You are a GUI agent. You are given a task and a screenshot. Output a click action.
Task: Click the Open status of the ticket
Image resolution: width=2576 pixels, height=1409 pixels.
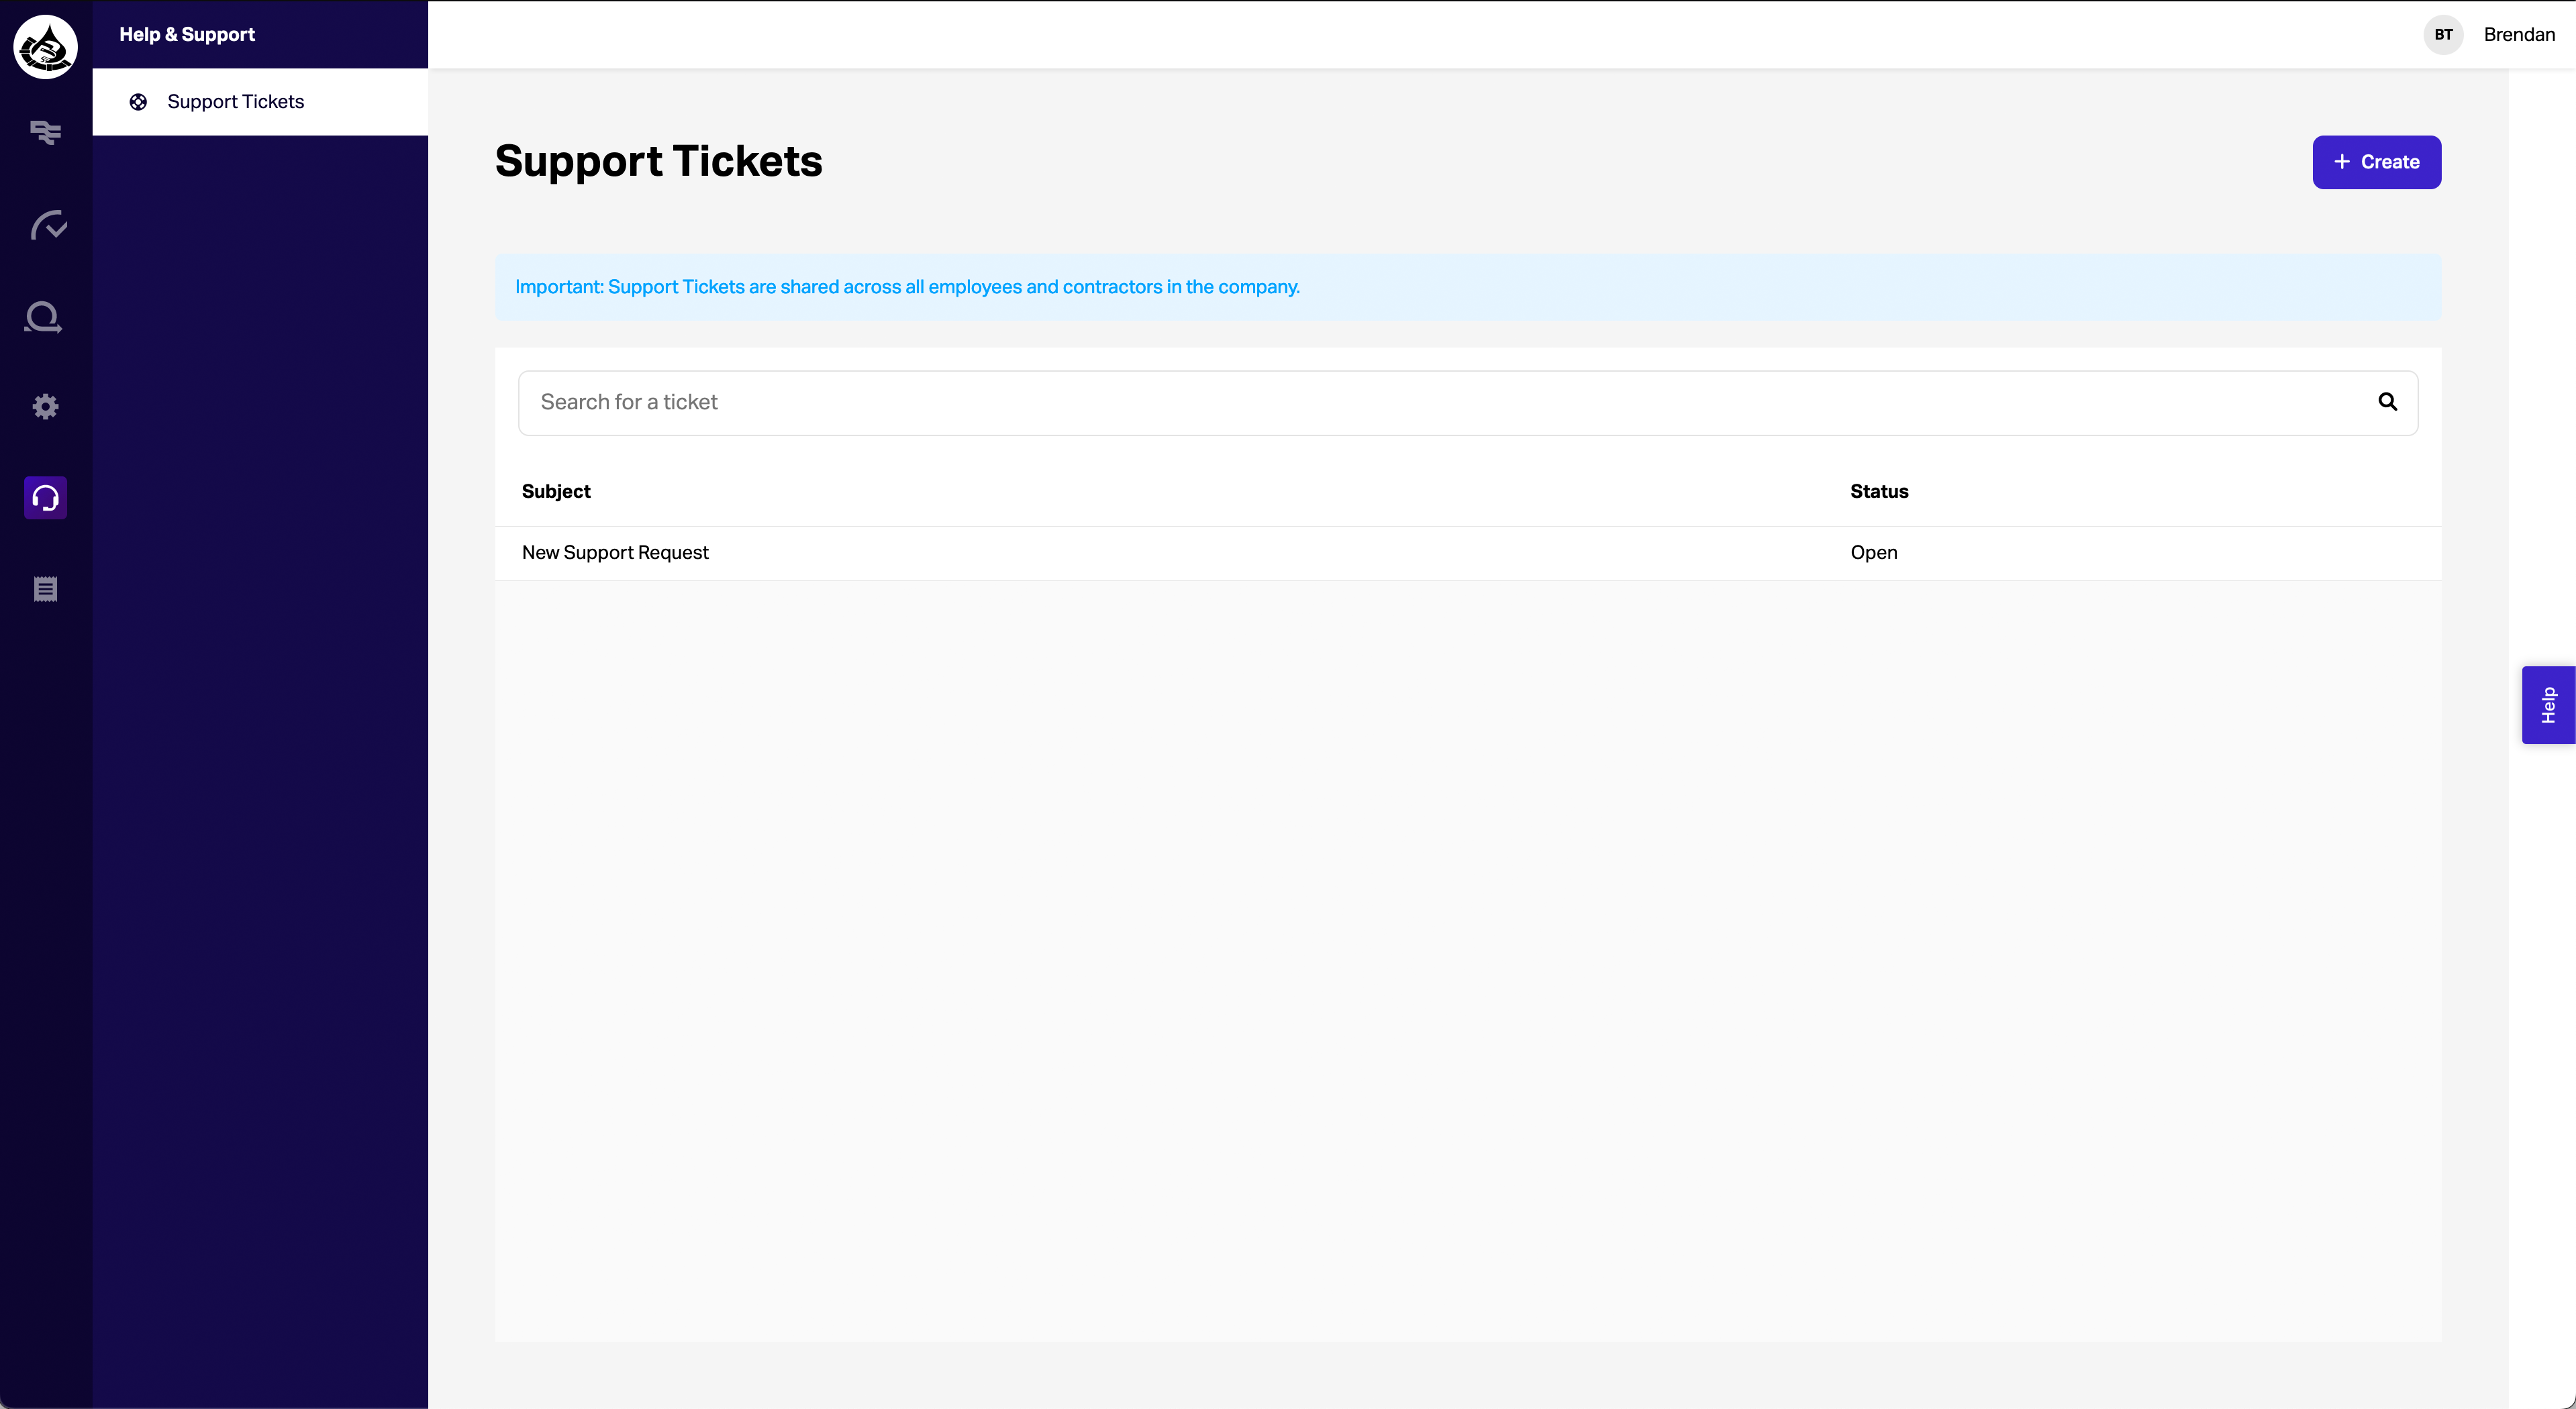1873,553
